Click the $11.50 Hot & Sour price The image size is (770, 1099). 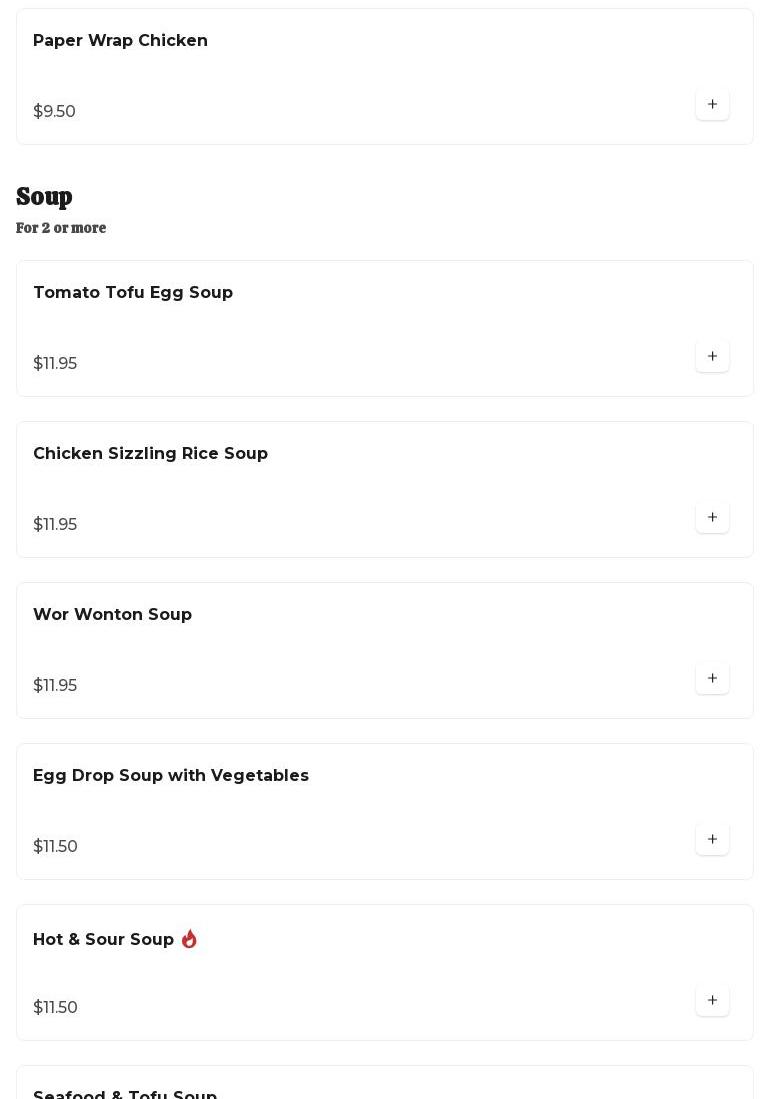tap(55, 1008)
